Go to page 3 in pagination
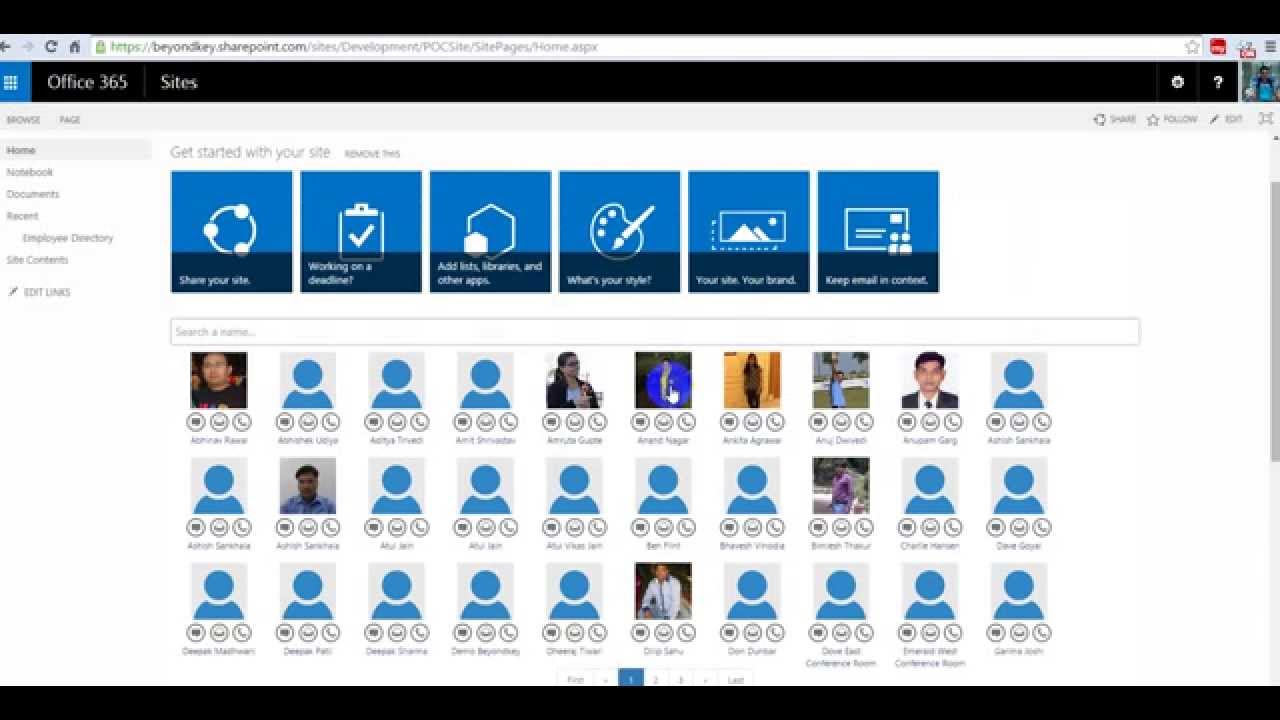Viewport: 1280px width, 720px height. 681,679
